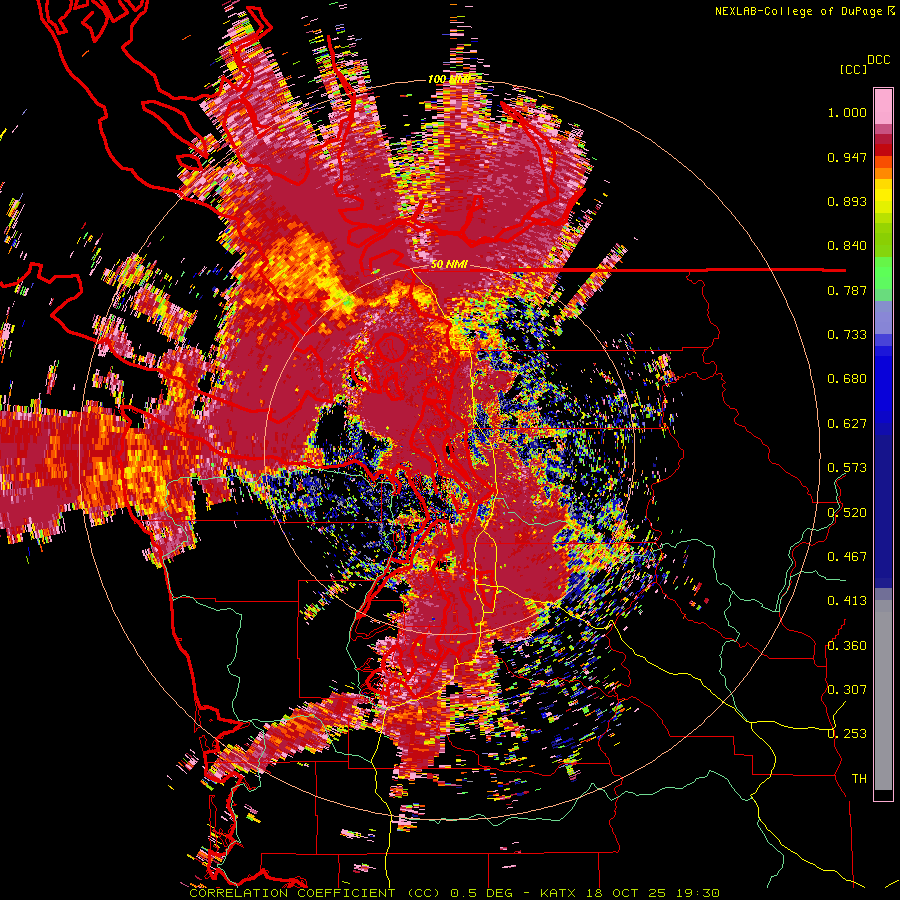Click the 100 NMI range ring label

pyautogui.click(x=448, y=79)
